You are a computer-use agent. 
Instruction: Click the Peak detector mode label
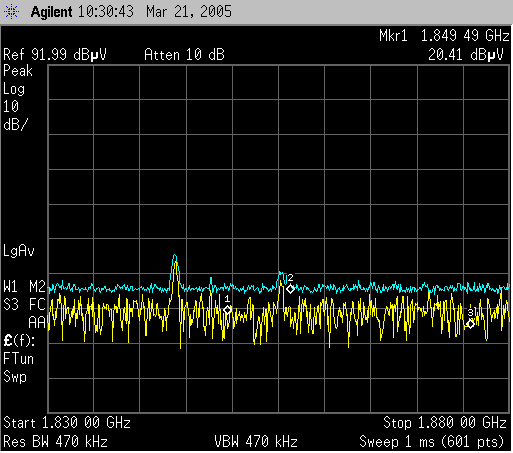pos(18,71)
